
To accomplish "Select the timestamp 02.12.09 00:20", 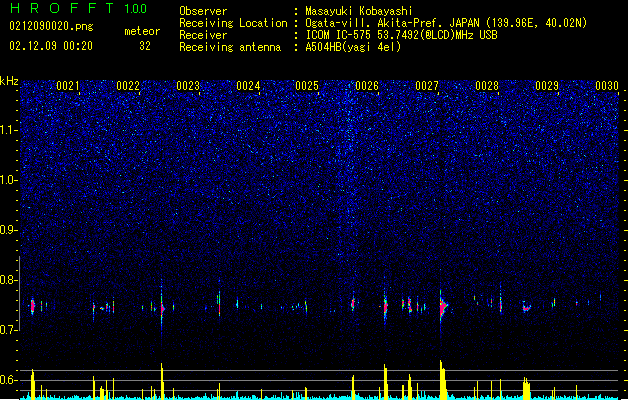I will point(51,46).
